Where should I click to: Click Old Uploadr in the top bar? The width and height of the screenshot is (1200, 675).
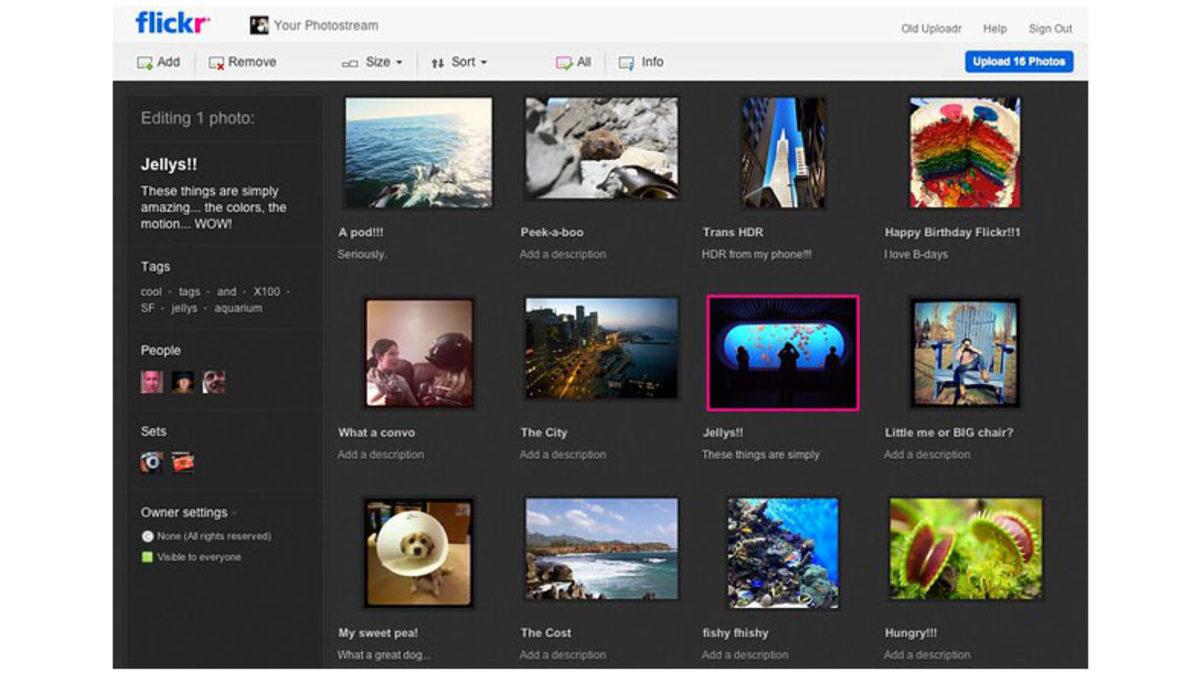pyautogui.click(x=931, y=29)
